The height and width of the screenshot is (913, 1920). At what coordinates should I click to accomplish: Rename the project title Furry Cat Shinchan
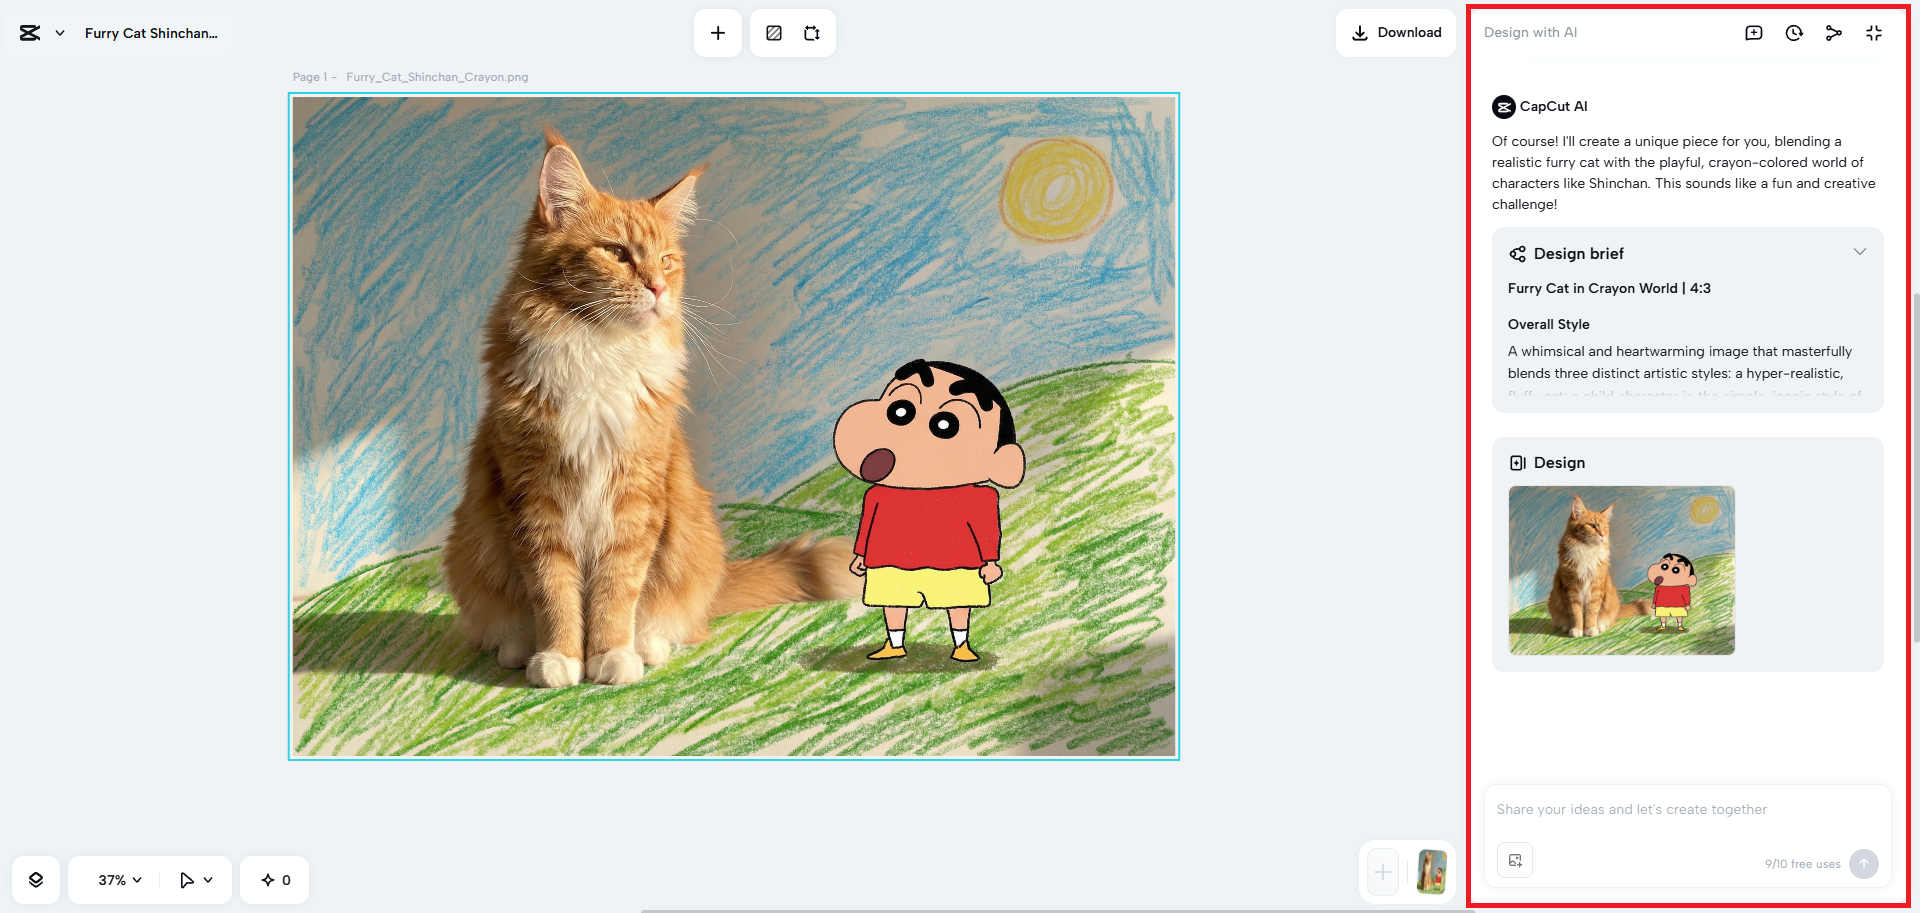(151, 33)
